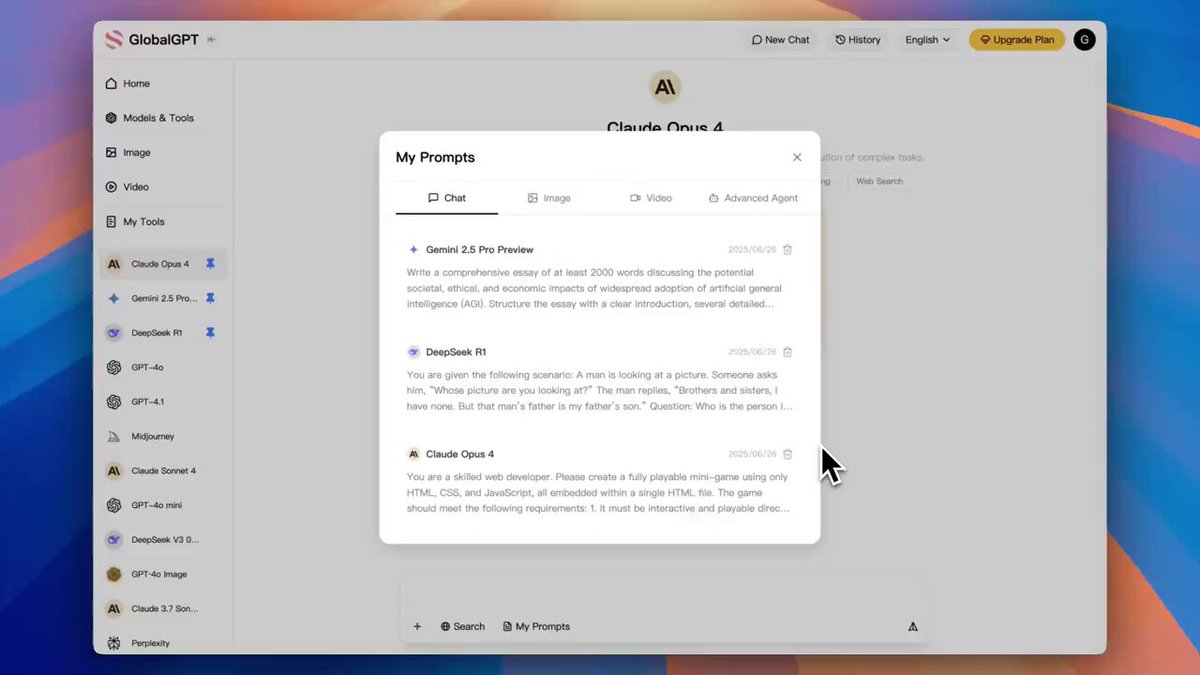Delete the DeepSeek R1 prompt
Image resolution: width=1200 pixels, height=675 pixels.
tap(787, 352)
